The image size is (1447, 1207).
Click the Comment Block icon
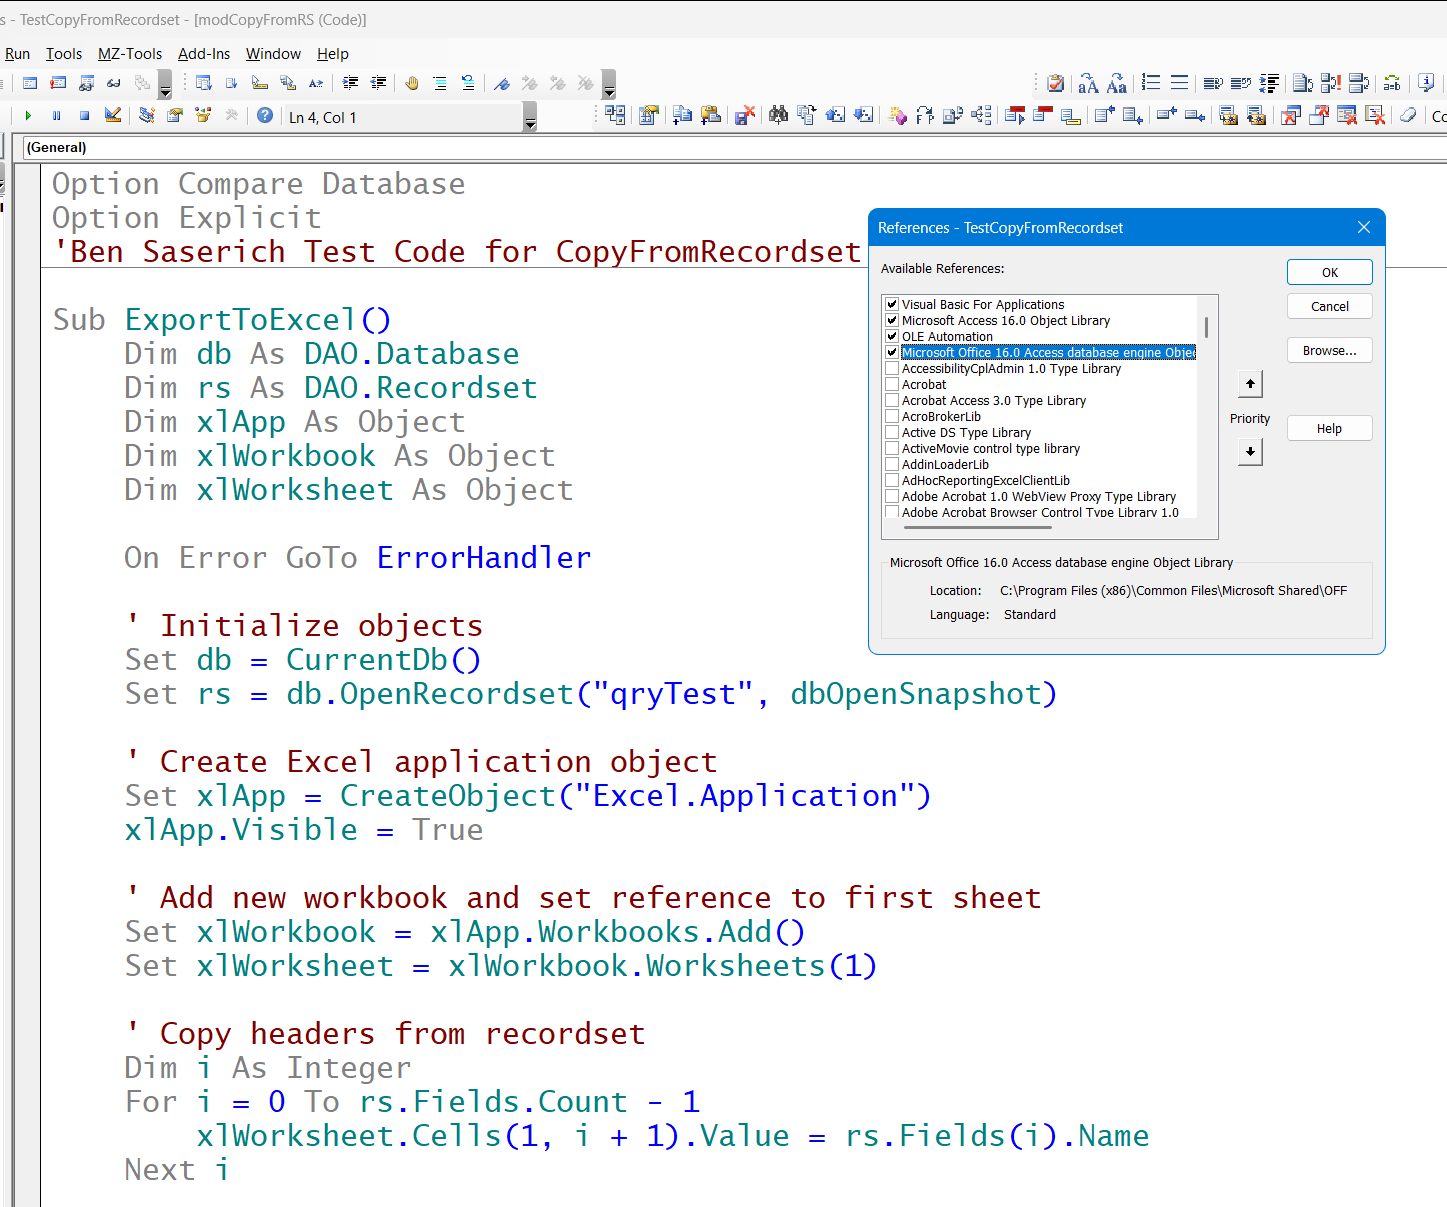coord(440,83)
